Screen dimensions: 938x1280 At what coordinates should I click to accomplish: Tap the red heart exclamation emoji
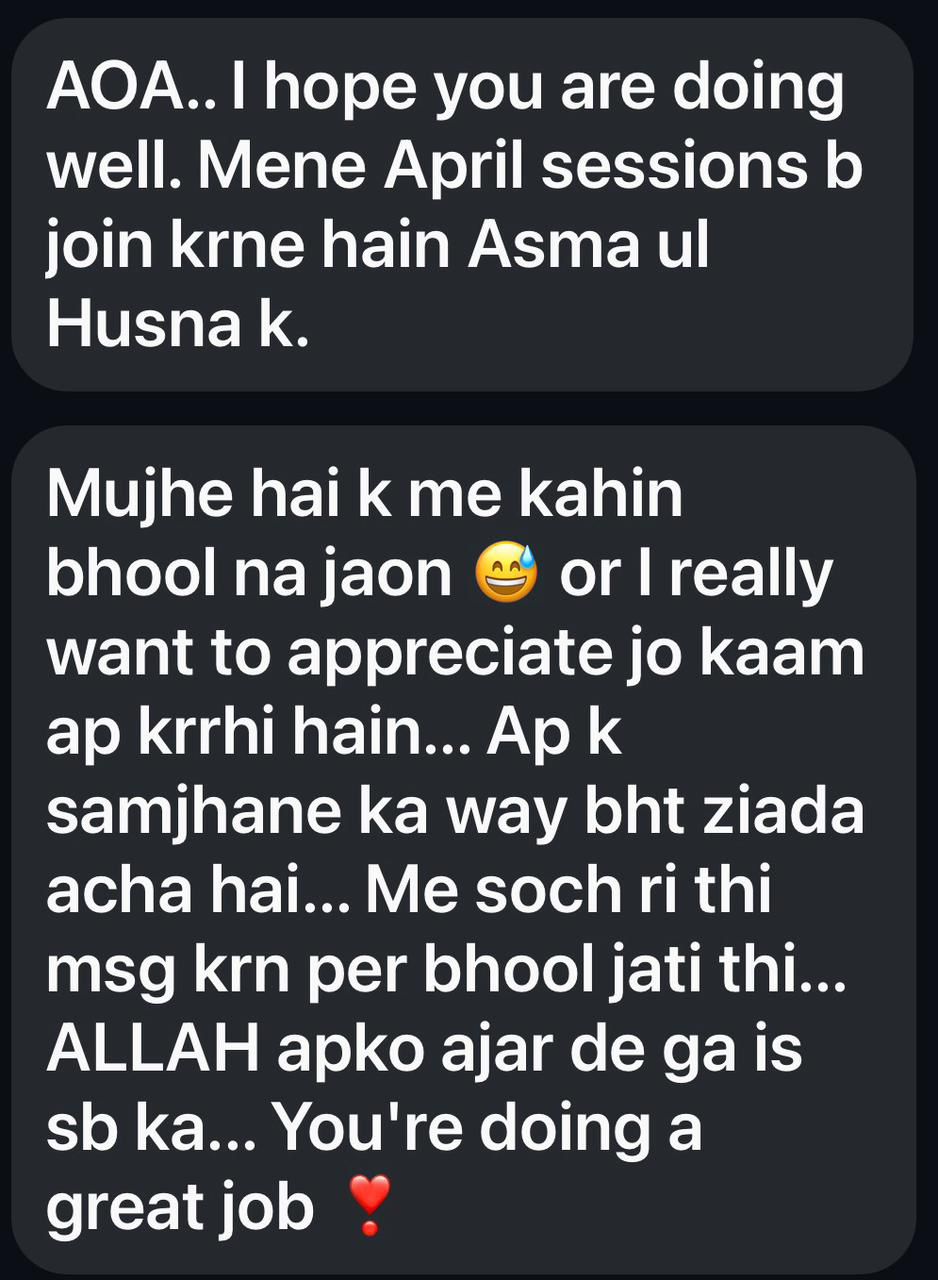tap(369, 1205)
